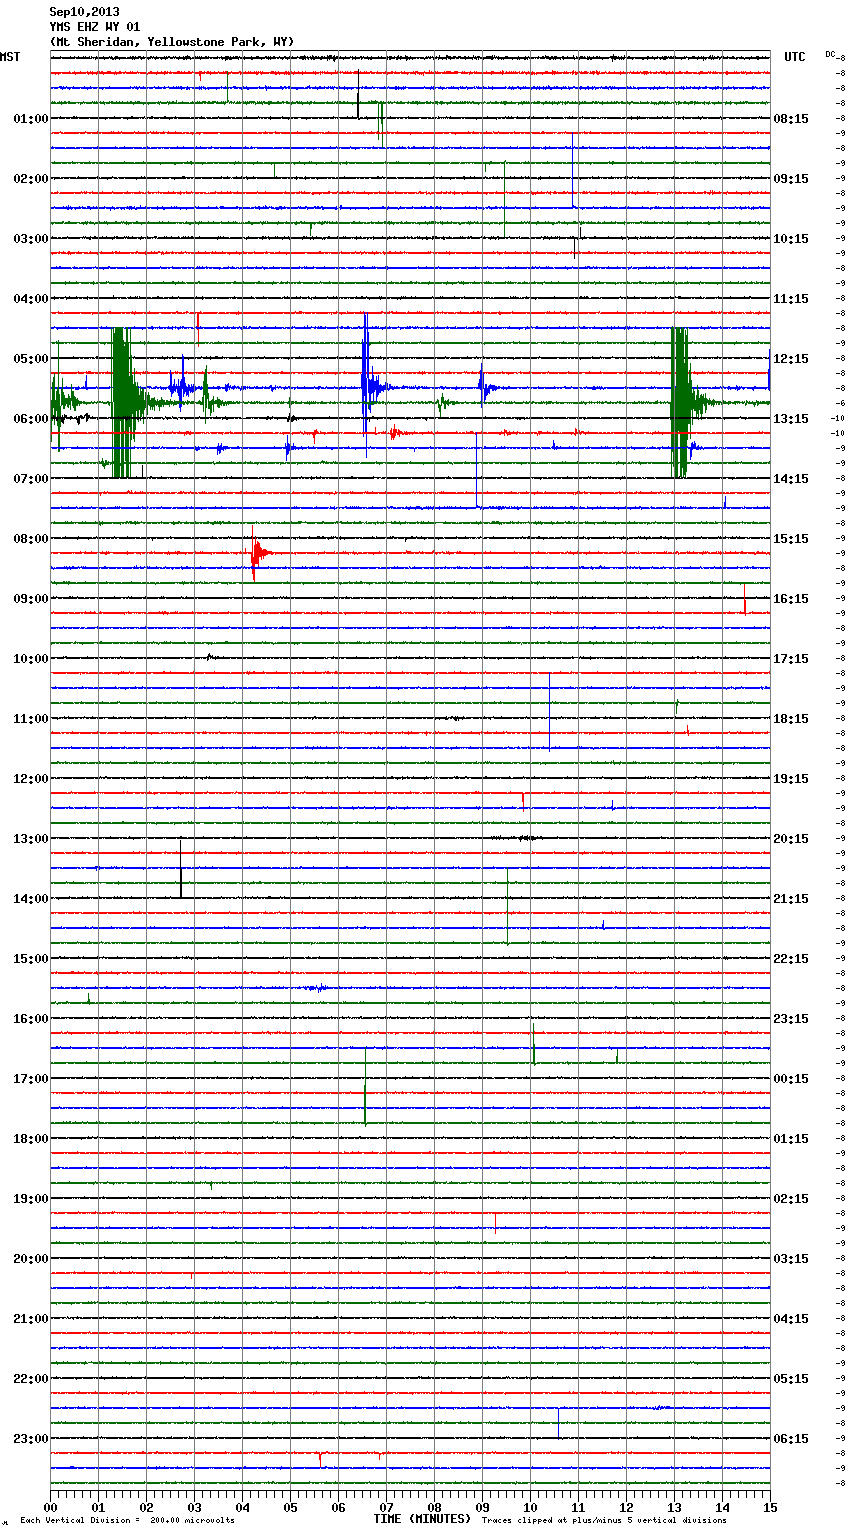The height and width of the screenshot is (1534, 850).
Task: Select the 03:00 MST time label
Action: click(x=31, y=239)
